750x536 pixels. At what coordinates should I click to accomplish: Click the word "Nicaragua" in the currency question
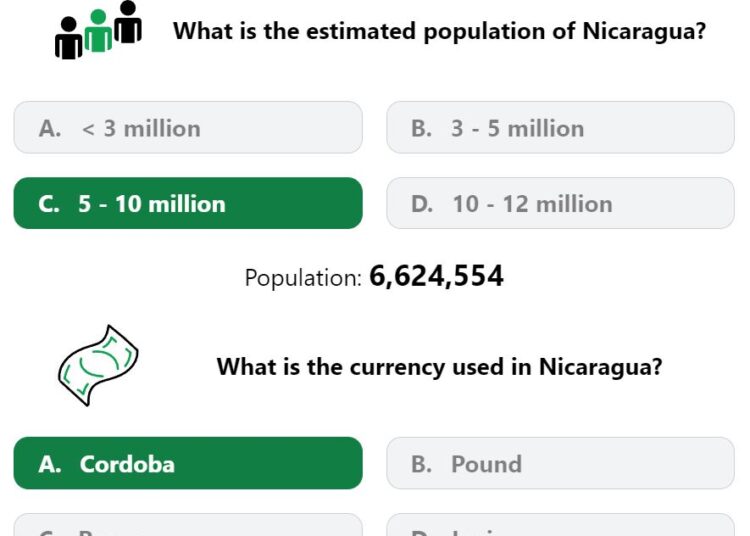[600, 367]
